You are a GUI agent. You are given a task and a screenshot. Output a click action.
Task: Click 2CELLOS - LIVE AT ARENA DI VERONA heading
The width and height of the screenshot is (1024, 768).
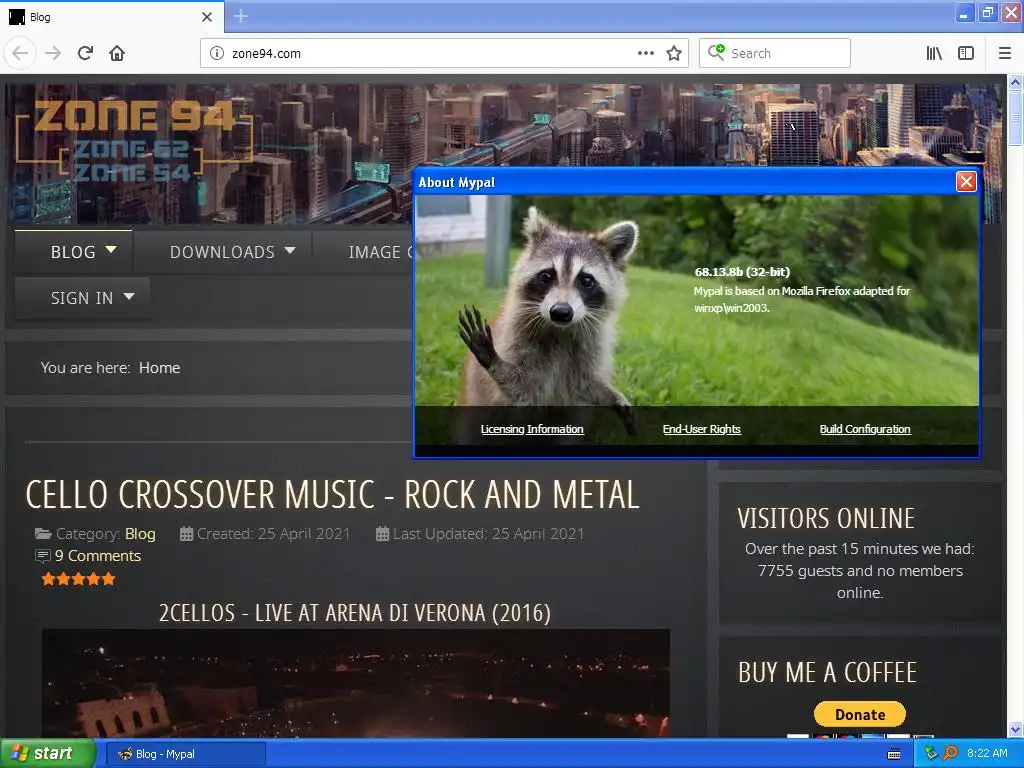coord(355,613)
